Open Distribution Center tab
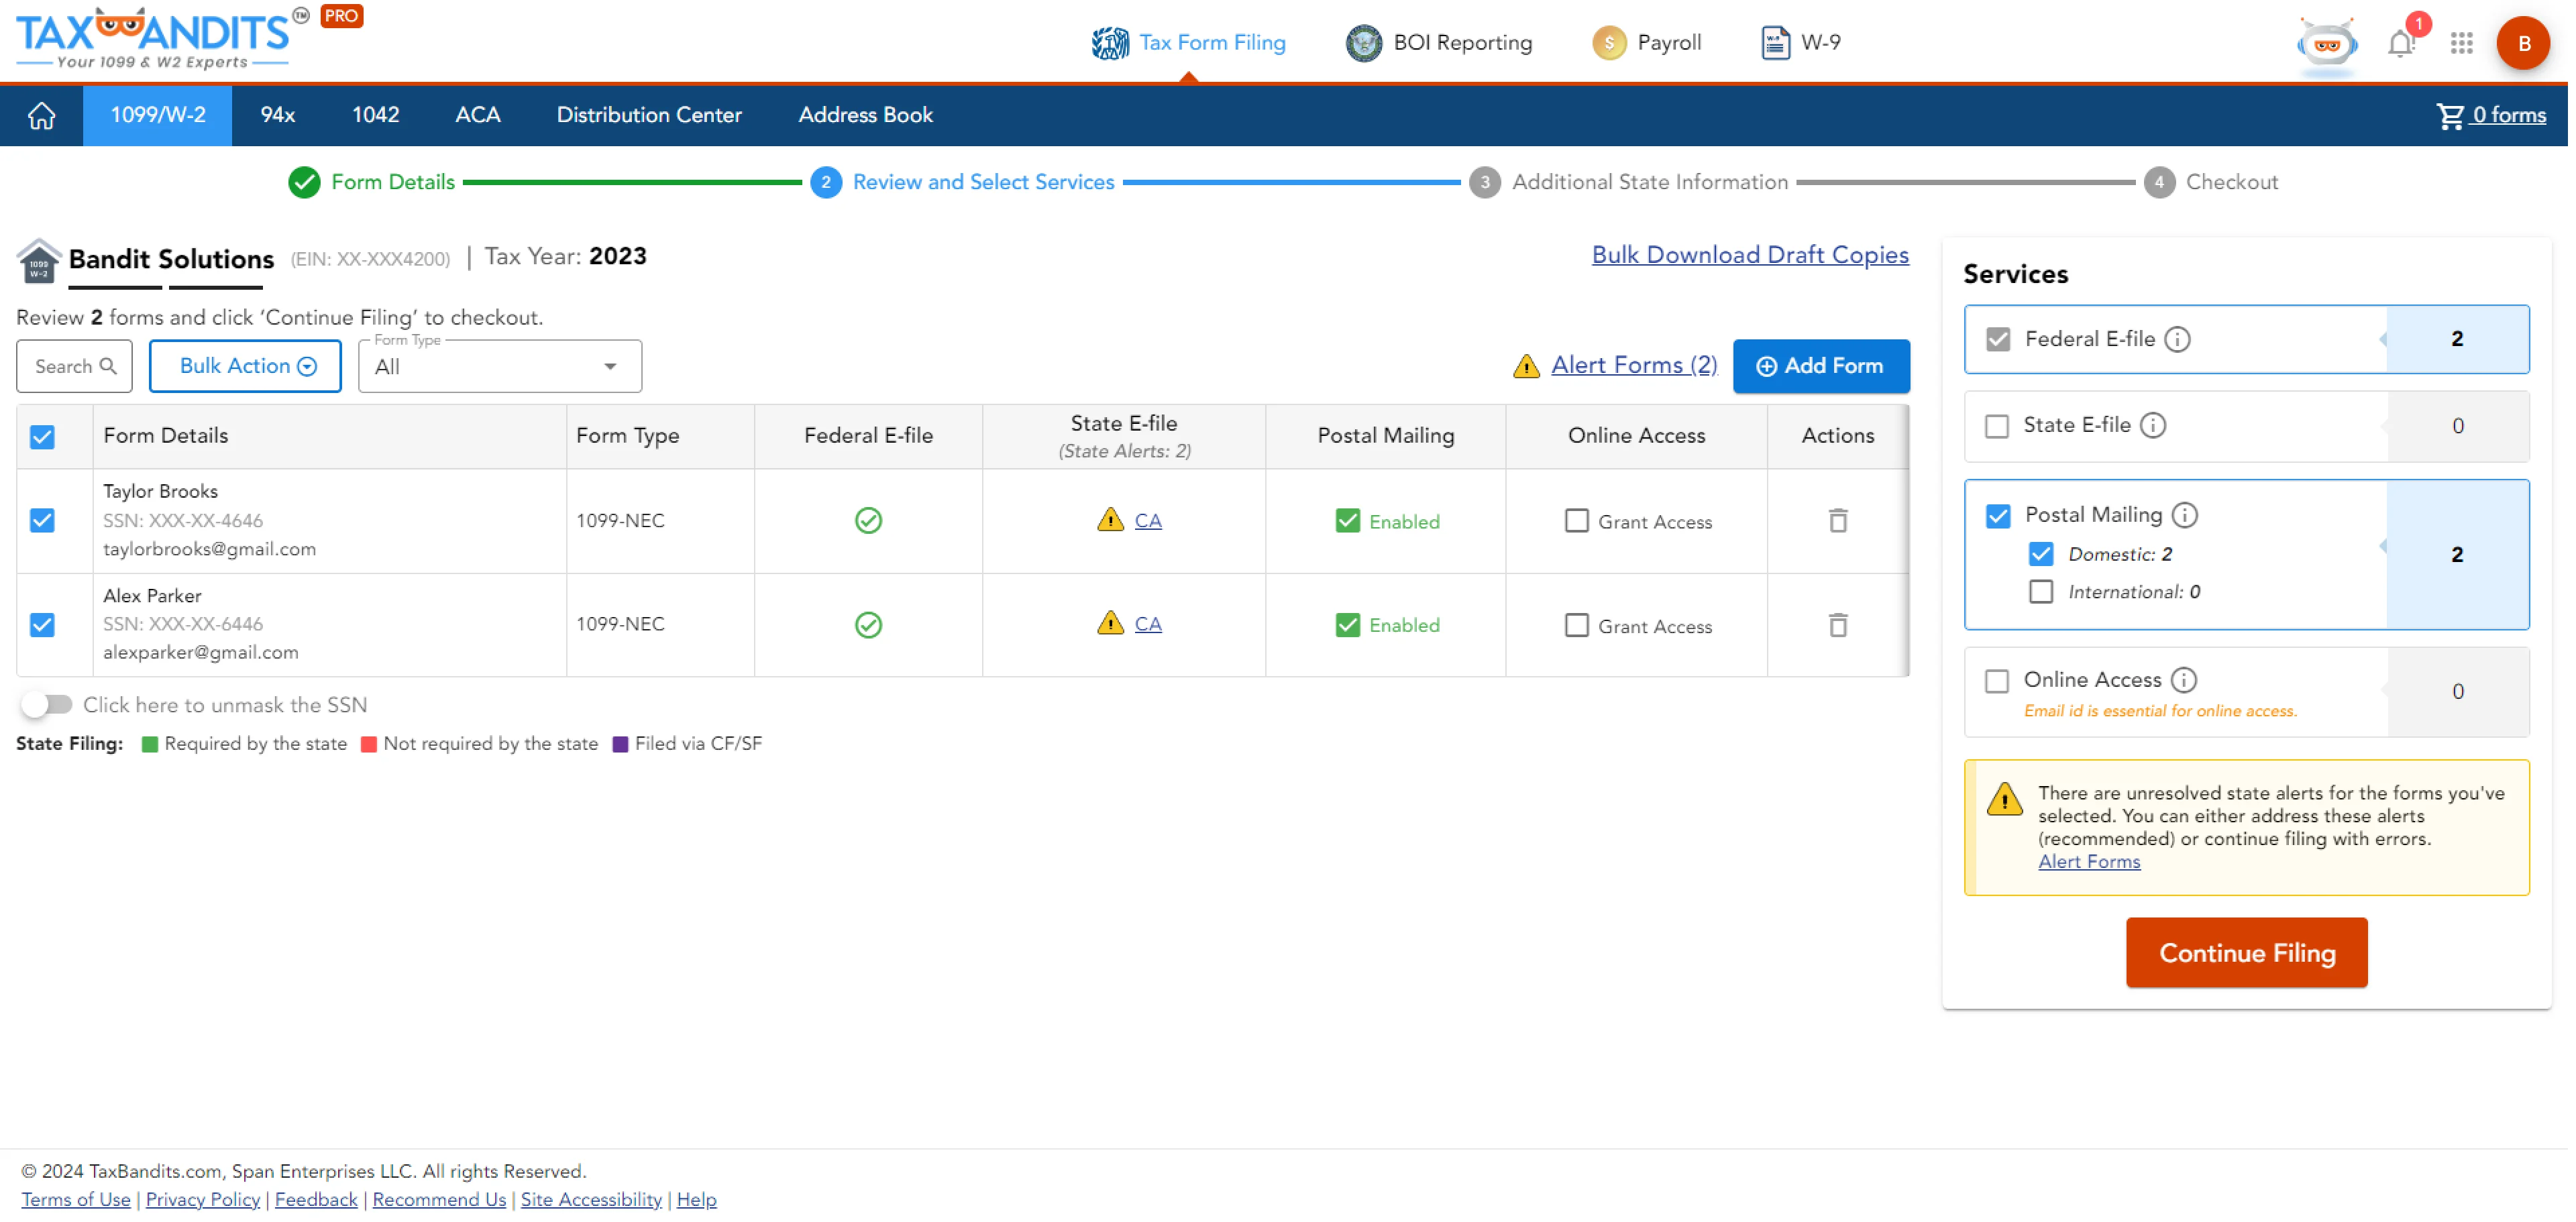 click(649, 116)
